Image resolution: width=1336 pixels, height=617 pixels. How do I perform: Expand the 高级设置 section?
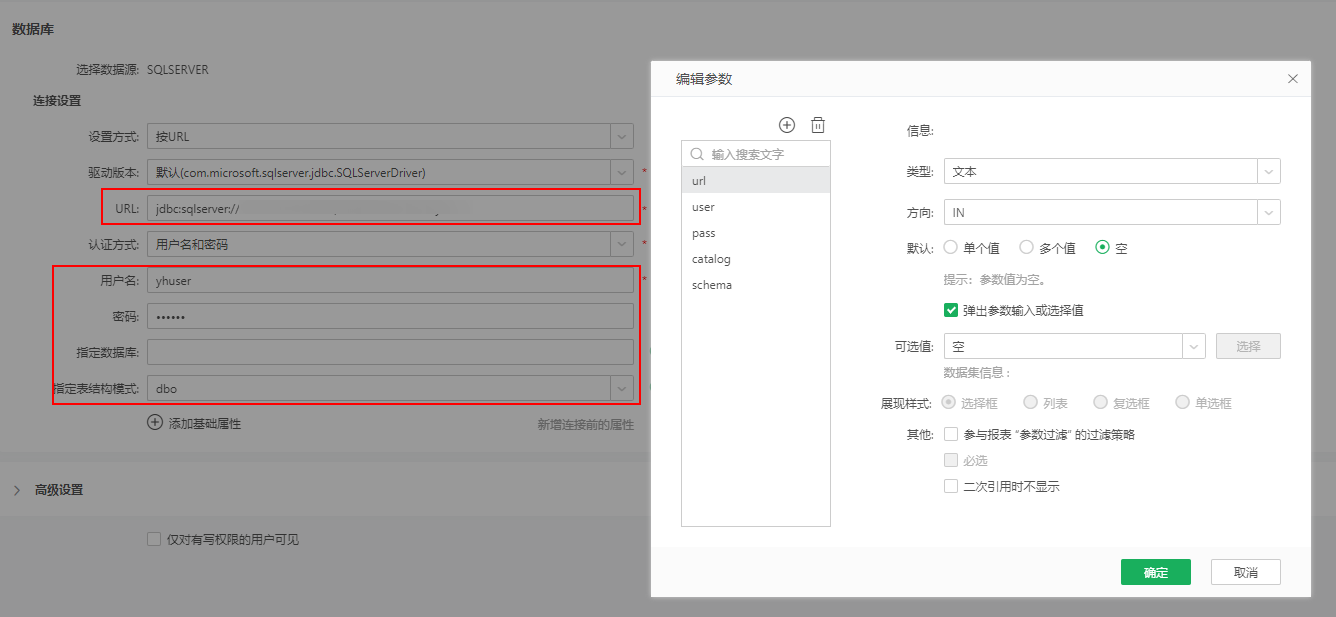coord(18,489)
